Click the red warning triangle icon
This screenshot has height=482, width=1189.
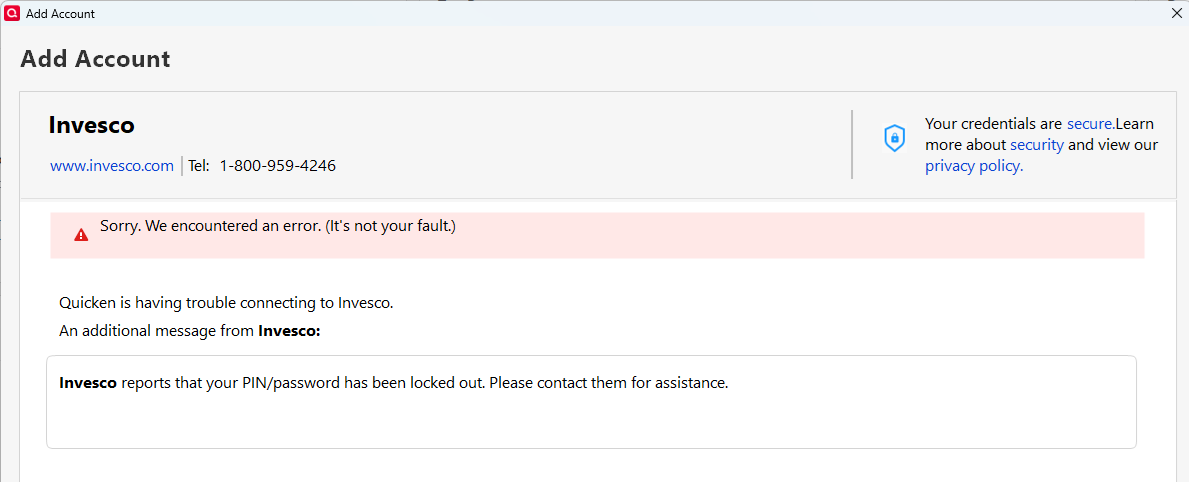81,235
